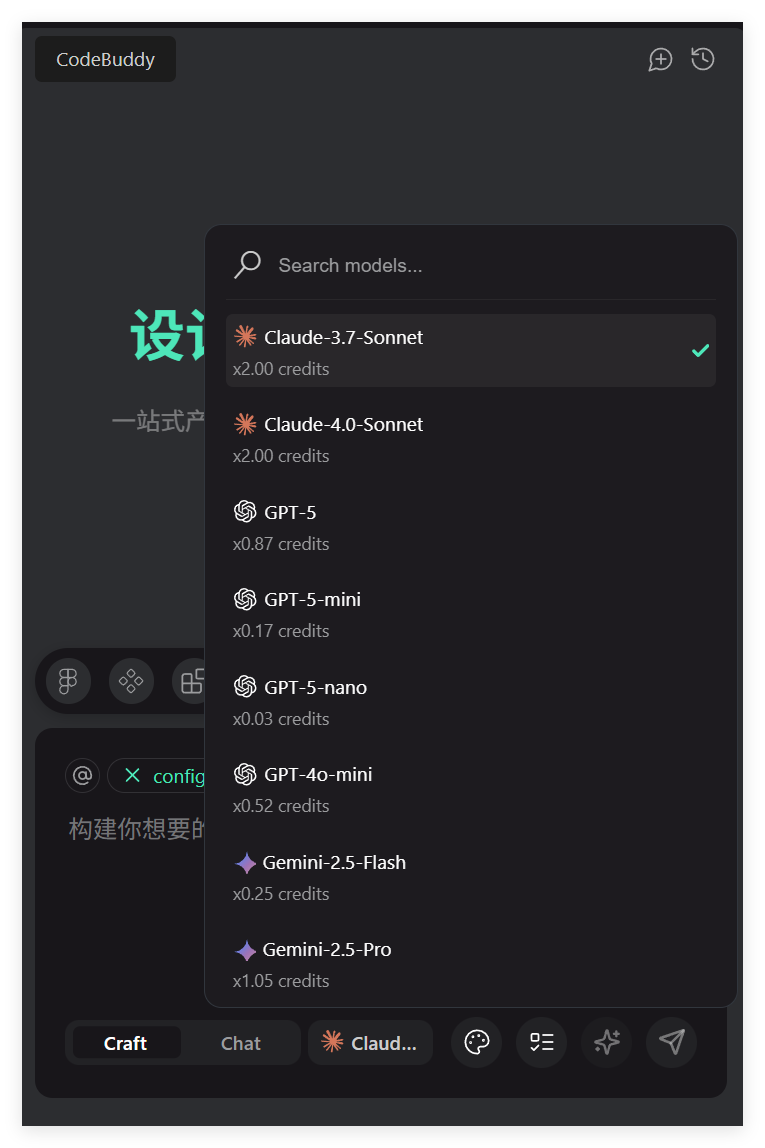Click the @ mention icon

pos(83,775)
